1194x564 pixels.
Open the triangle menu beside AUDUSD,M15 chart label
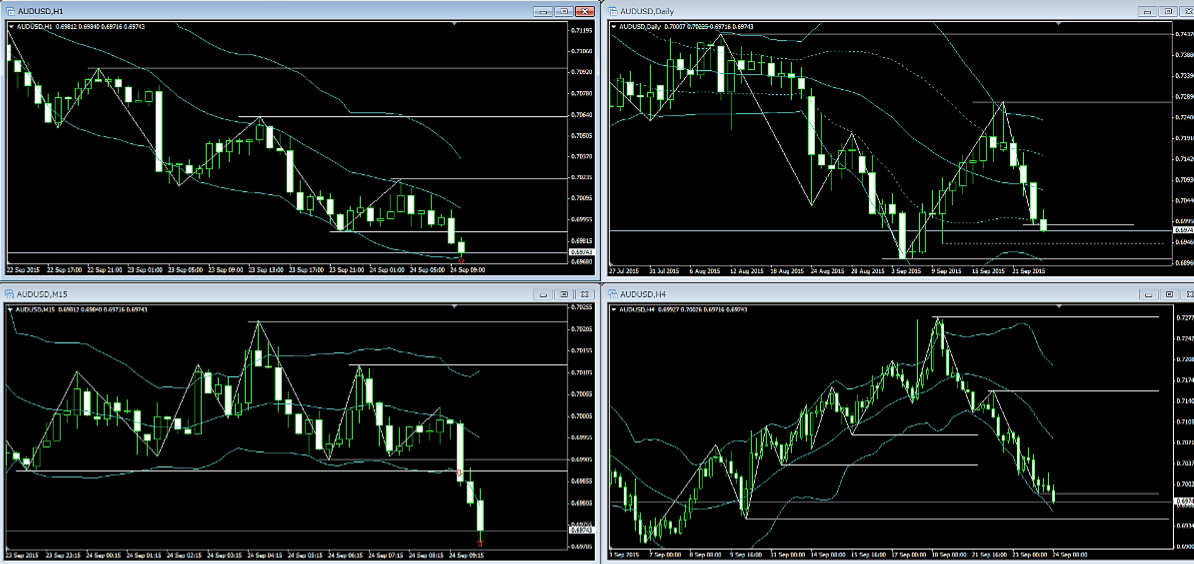click(x=12, y=308)
